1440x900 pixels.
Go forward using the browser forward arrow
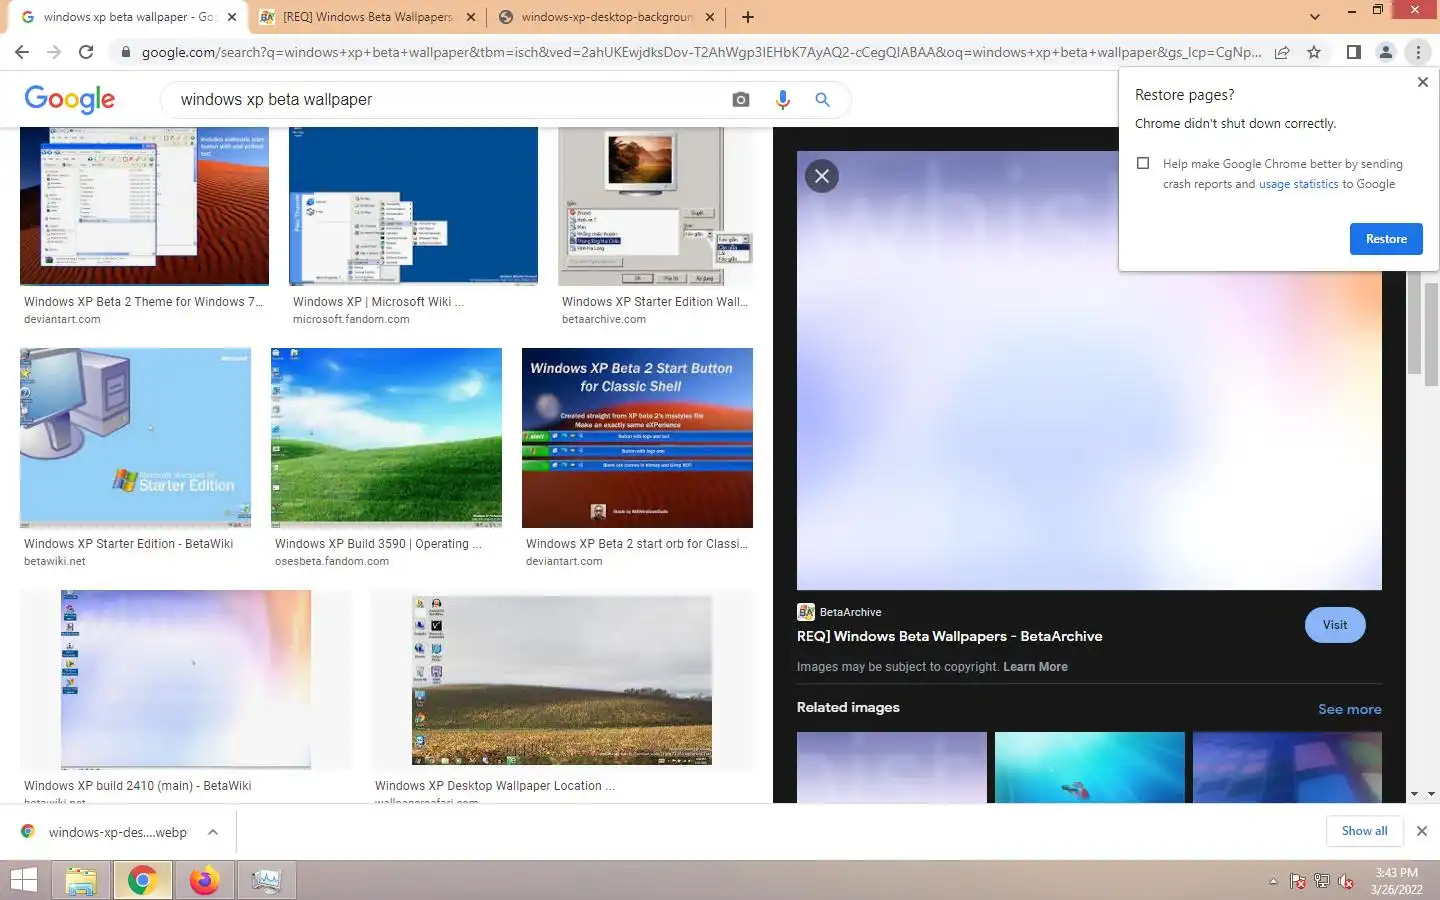54,52
